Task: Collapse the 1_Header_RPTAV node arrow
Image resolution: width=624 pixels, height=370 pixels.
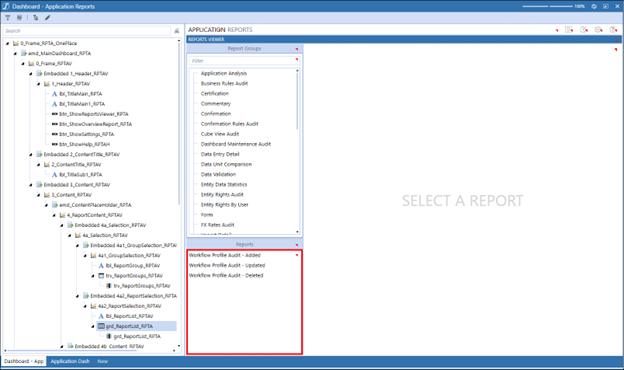Action: 39,84
